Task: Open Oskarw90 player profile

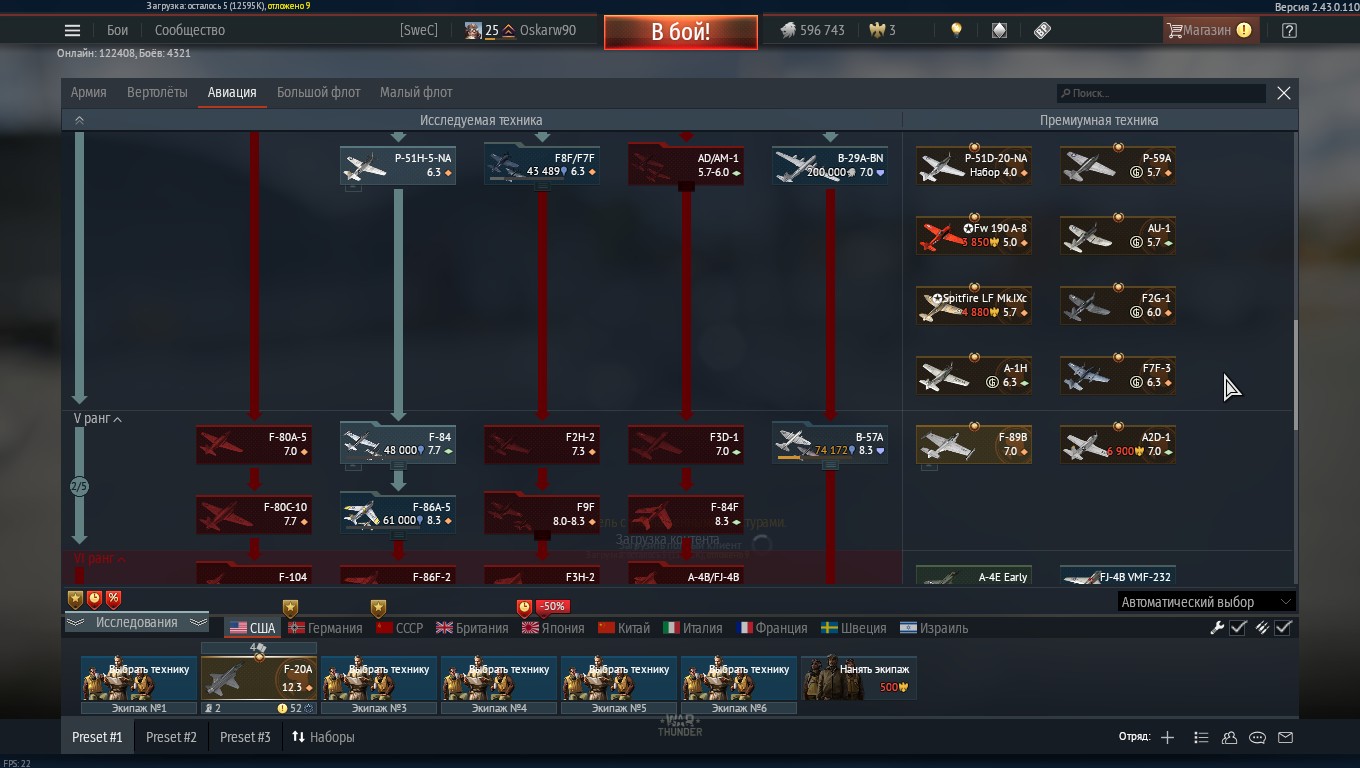Action: tap(546, 30)
